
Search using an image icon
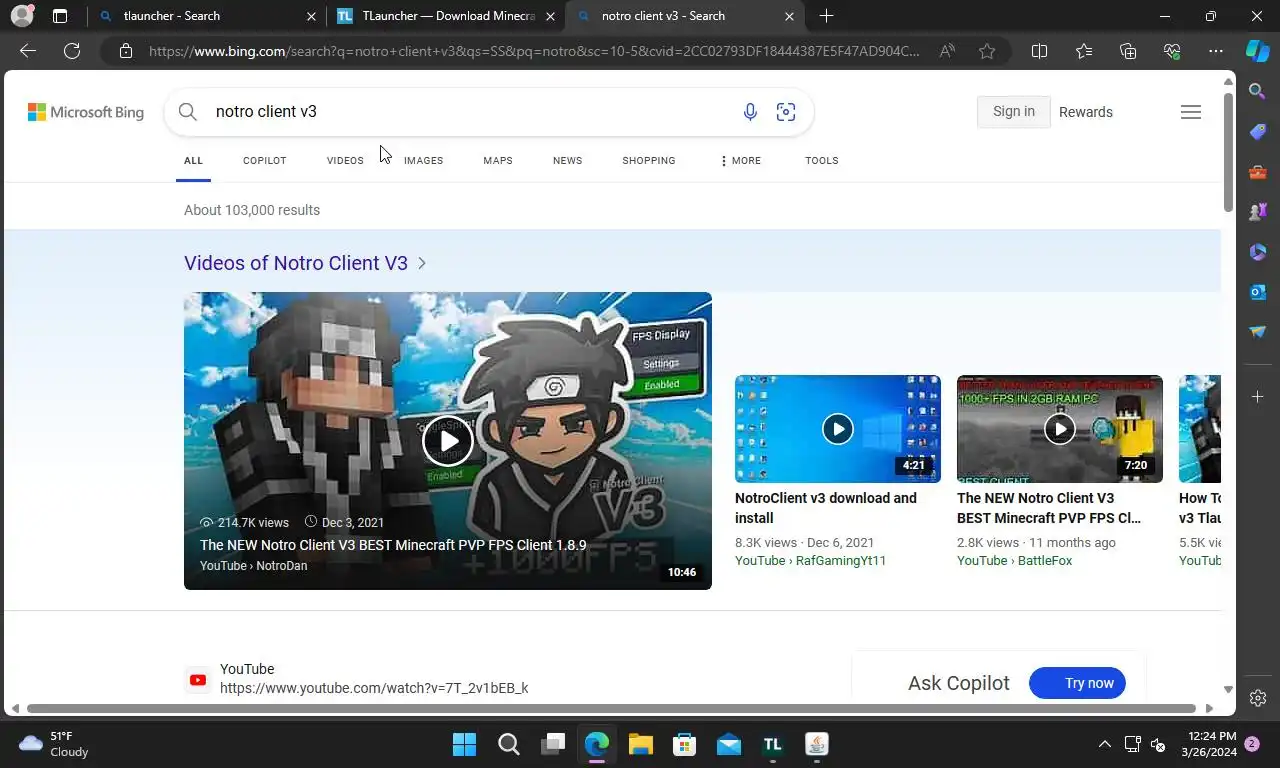tap(786, 112)
